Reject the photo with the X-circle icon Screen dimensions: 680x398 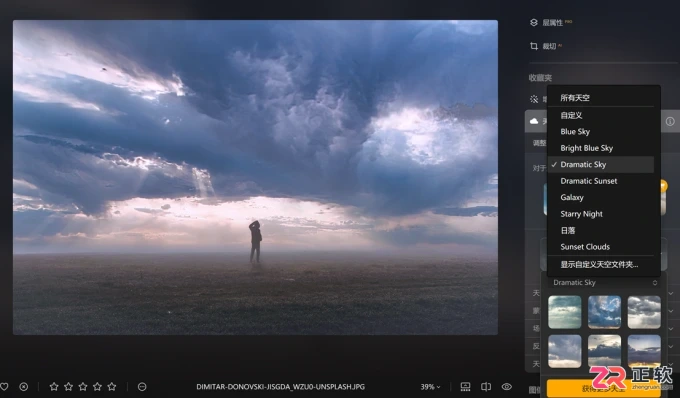coord(24,386)
